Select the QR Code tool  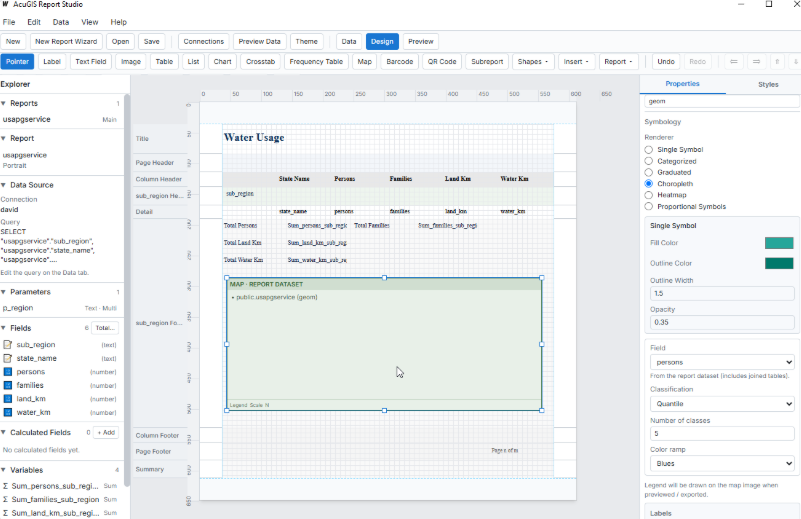442,61
